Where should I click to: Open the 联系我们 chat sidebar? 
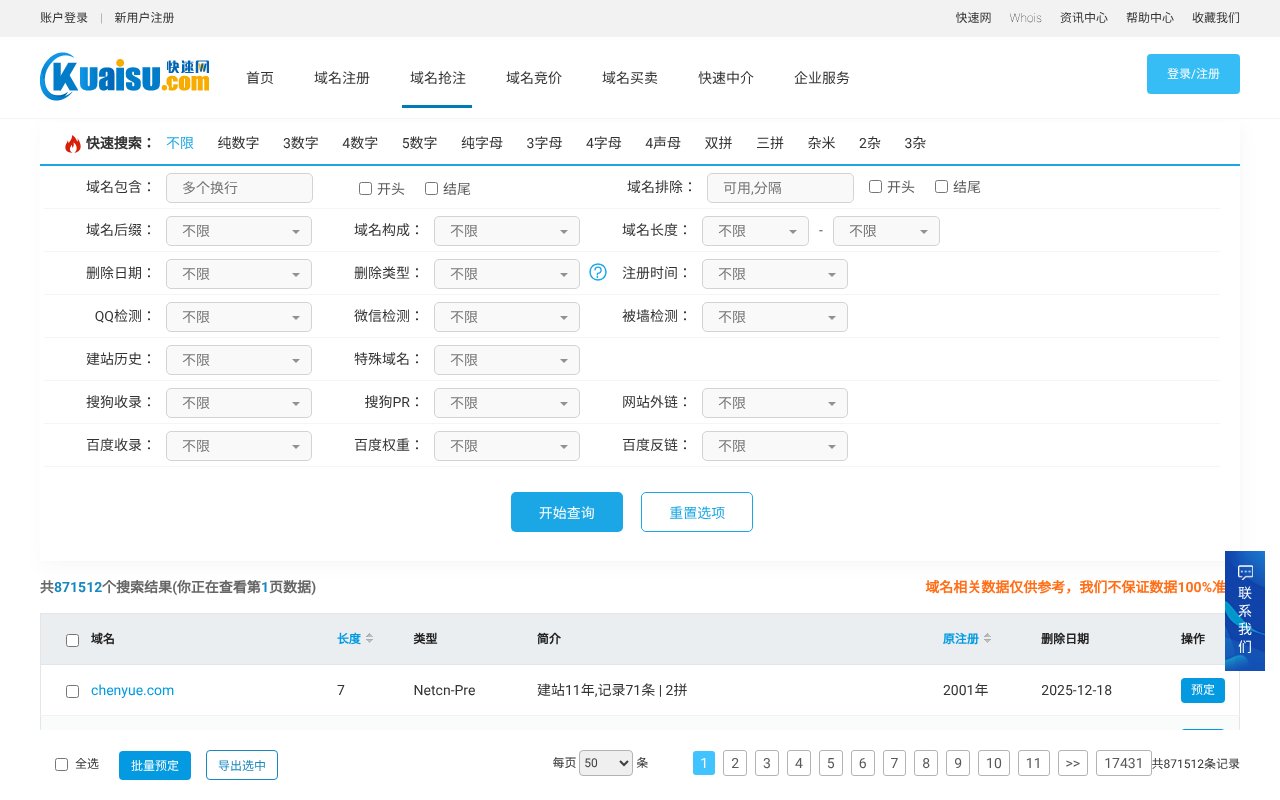(x=1244, y=610)
